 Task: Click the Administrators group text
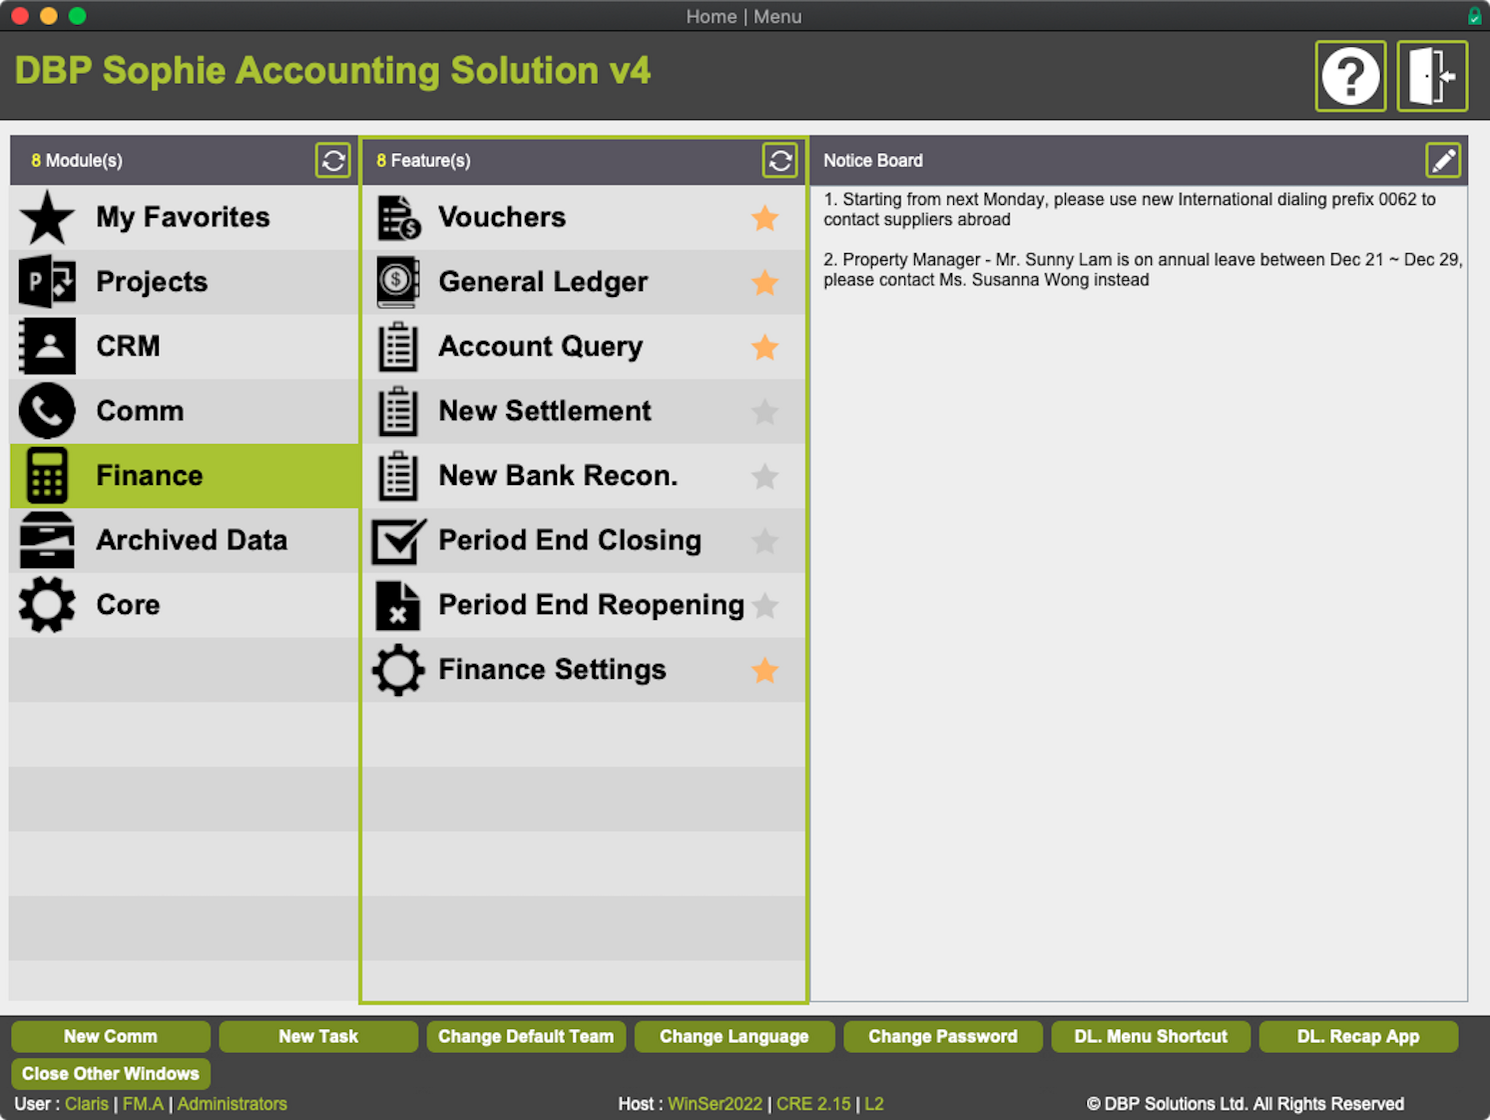pos(232,1104)
